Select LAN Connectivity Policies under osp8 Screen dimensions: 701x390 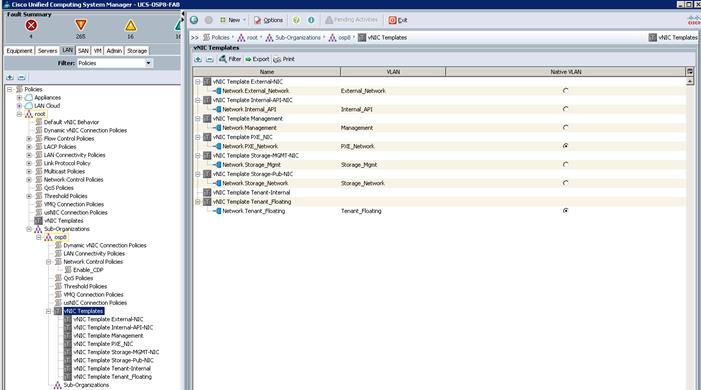click(x=94, y=254)
